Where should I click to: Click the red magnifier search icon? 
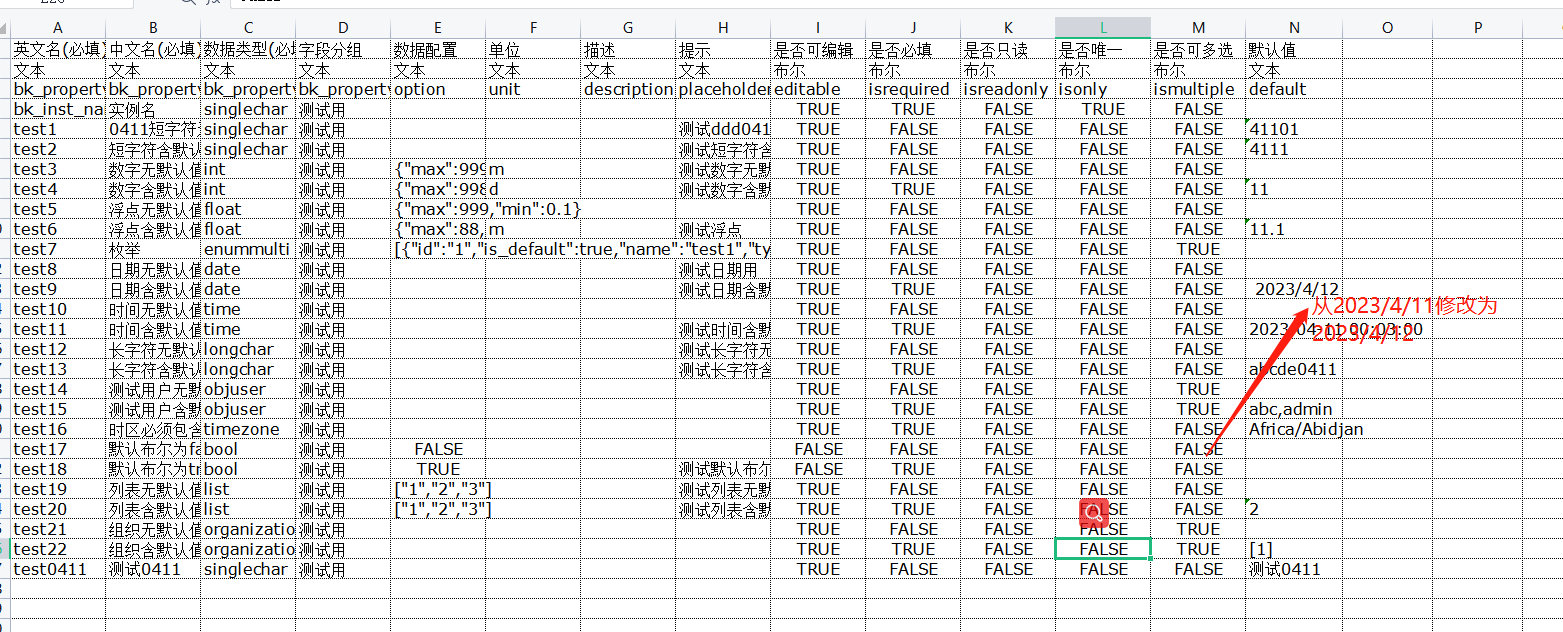tap(1095, 513)
